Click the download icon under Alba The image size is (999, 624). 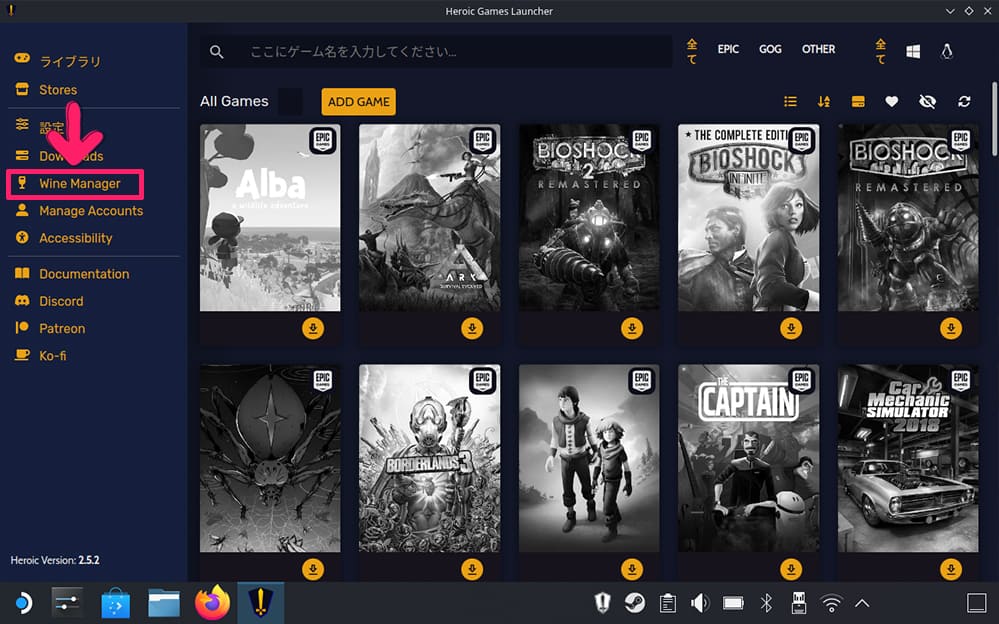coord(313,329)
